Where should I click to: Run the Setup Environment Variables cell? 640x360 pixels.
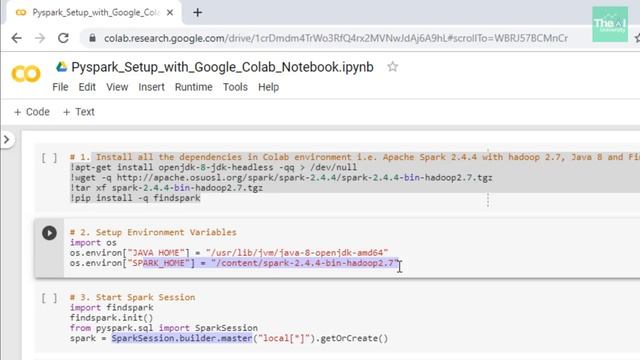click(49, 233)
